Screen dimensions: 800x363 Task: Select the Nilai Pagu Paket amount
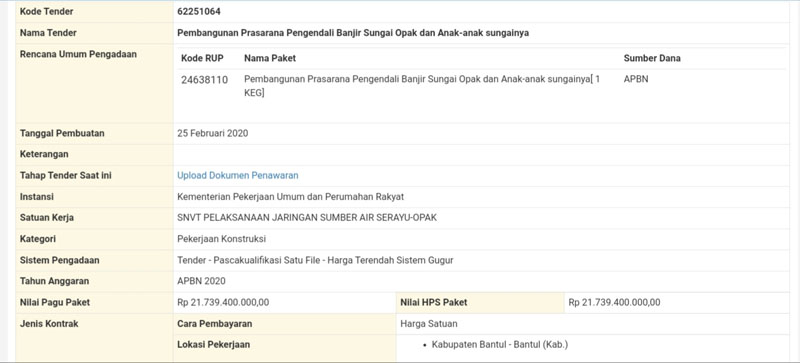[223, 303]
